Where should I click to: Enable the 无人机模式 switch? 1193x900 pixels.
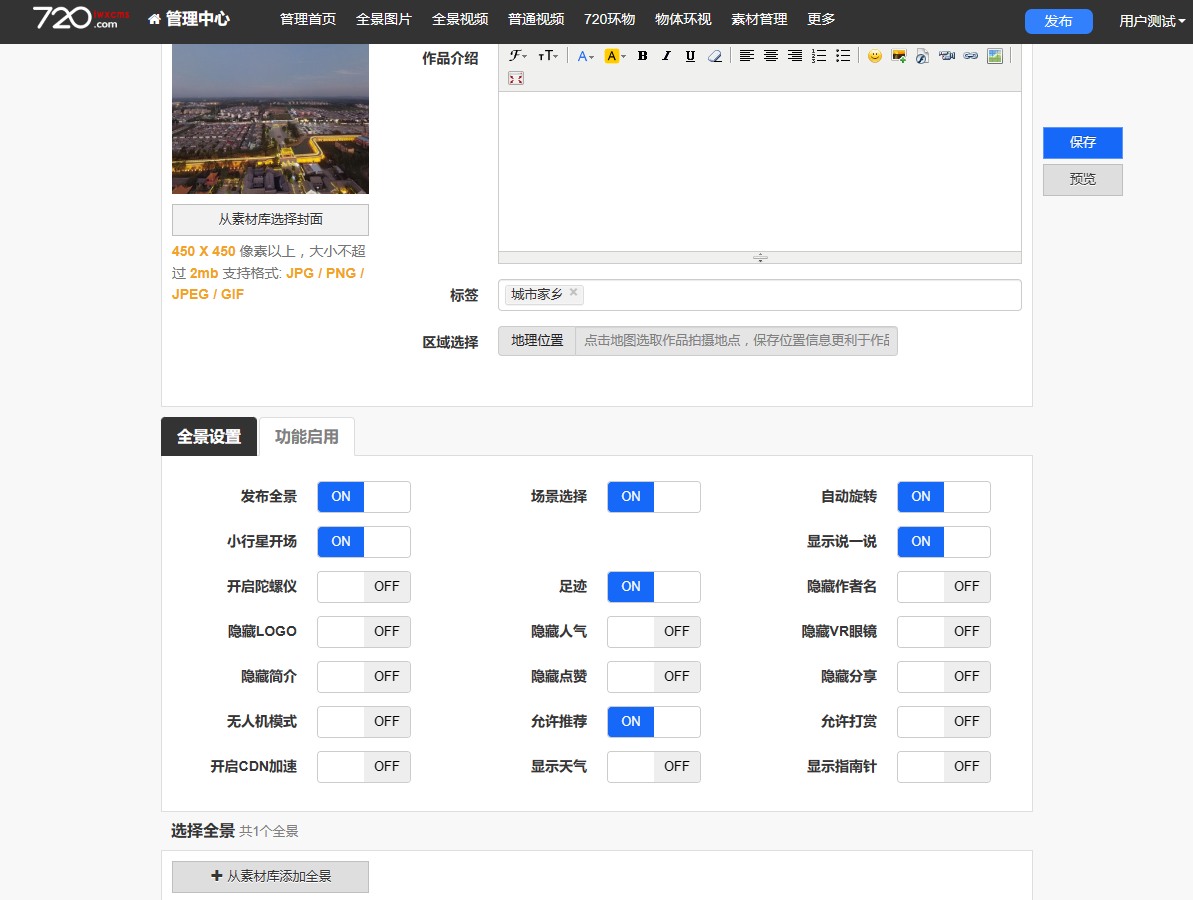point(364,722)
